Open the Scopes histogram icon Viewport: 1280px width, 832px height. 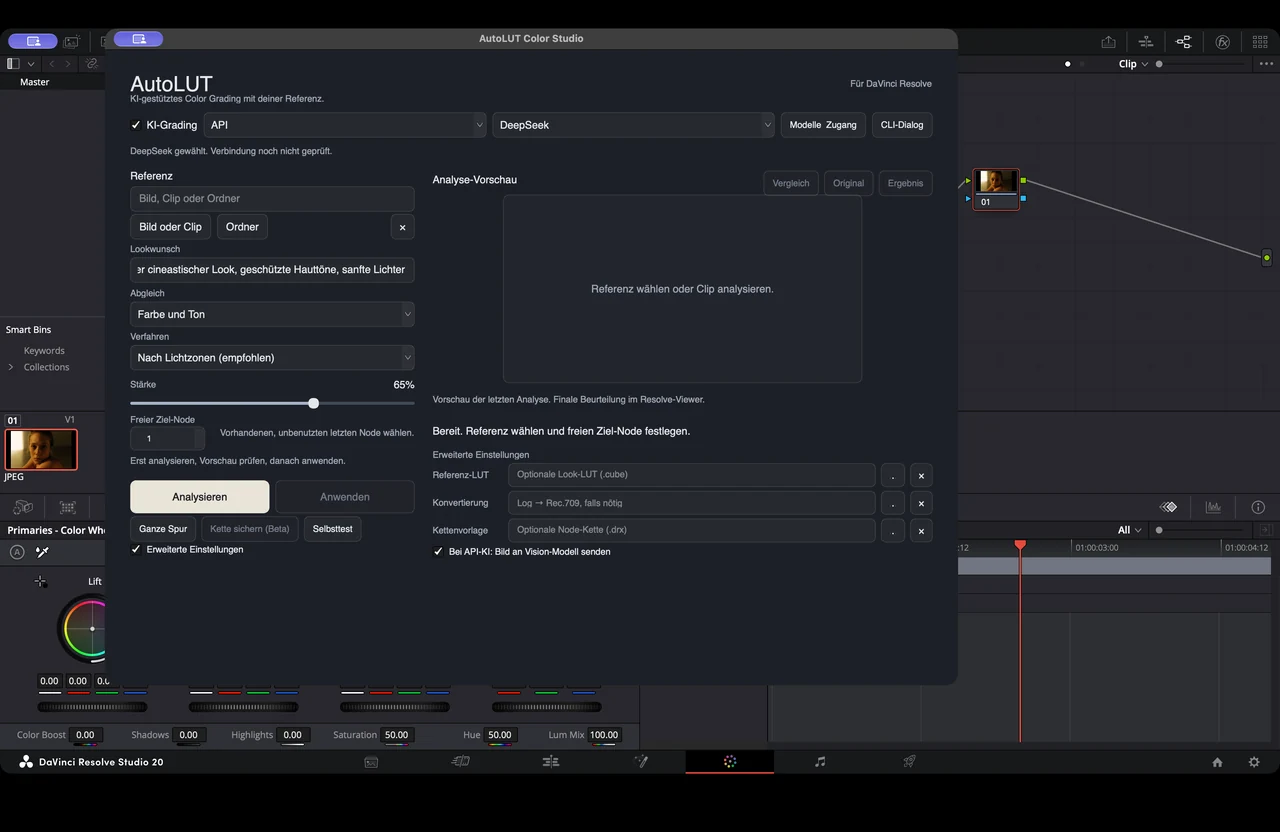pos(1214,507)
